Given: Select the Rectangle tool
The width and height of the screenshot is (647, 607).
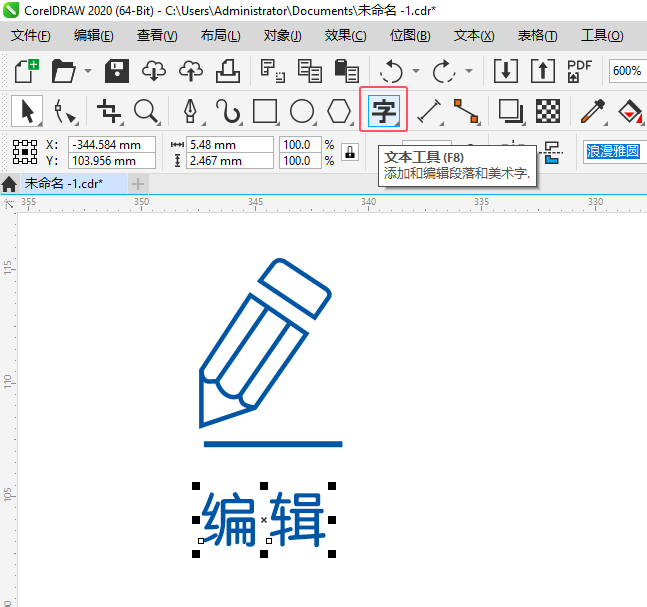Looking at the screenshot, I should coord(265,111).
